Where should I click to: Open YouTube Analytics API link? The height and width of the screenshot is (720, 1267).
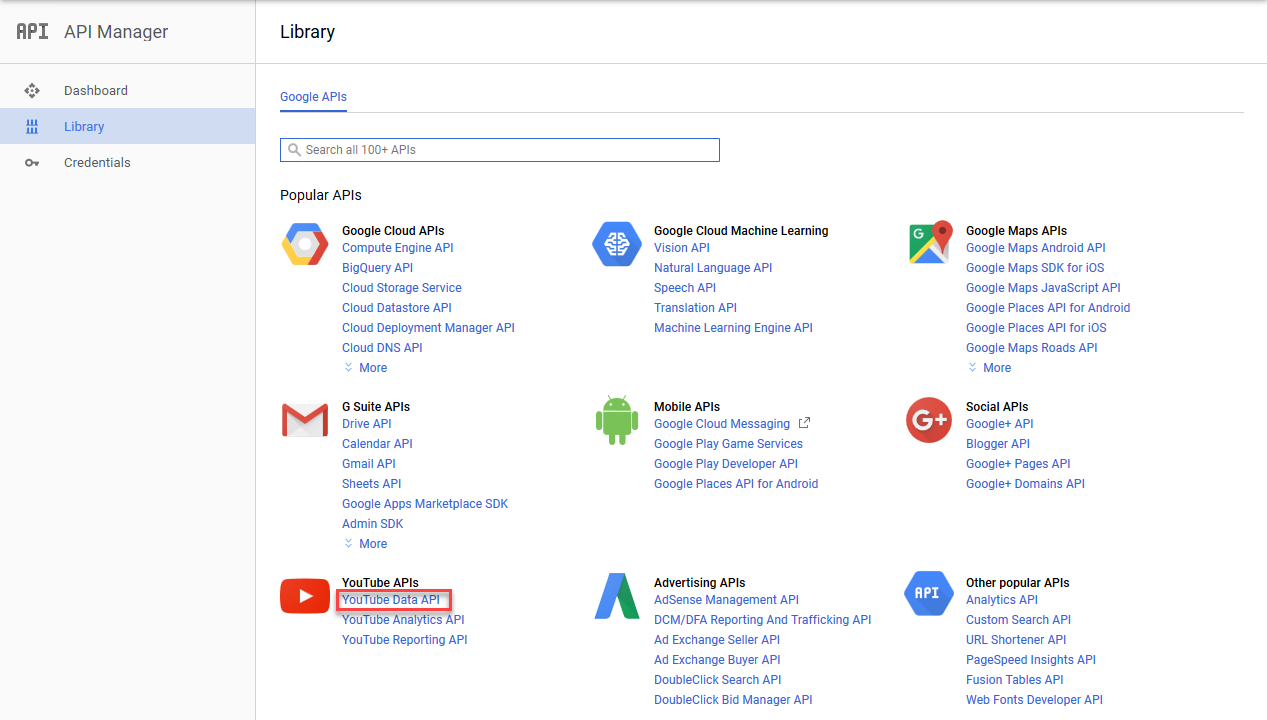coord(403,620)
